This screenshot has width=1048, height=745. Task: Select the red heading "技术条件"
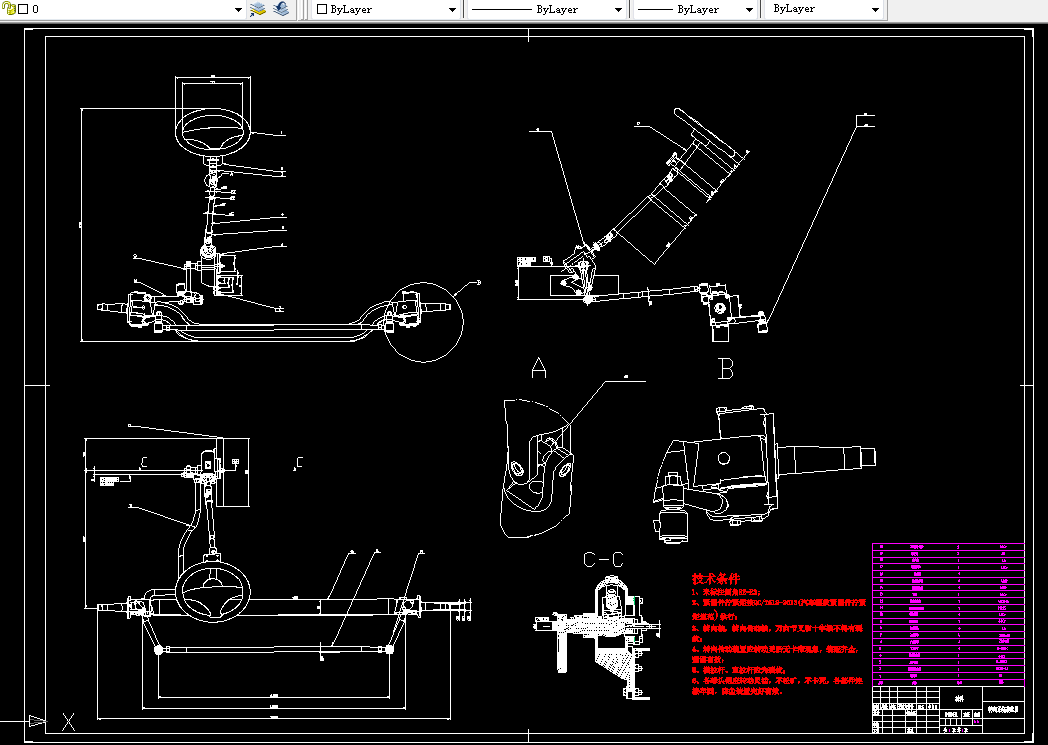tap(716, 579)
